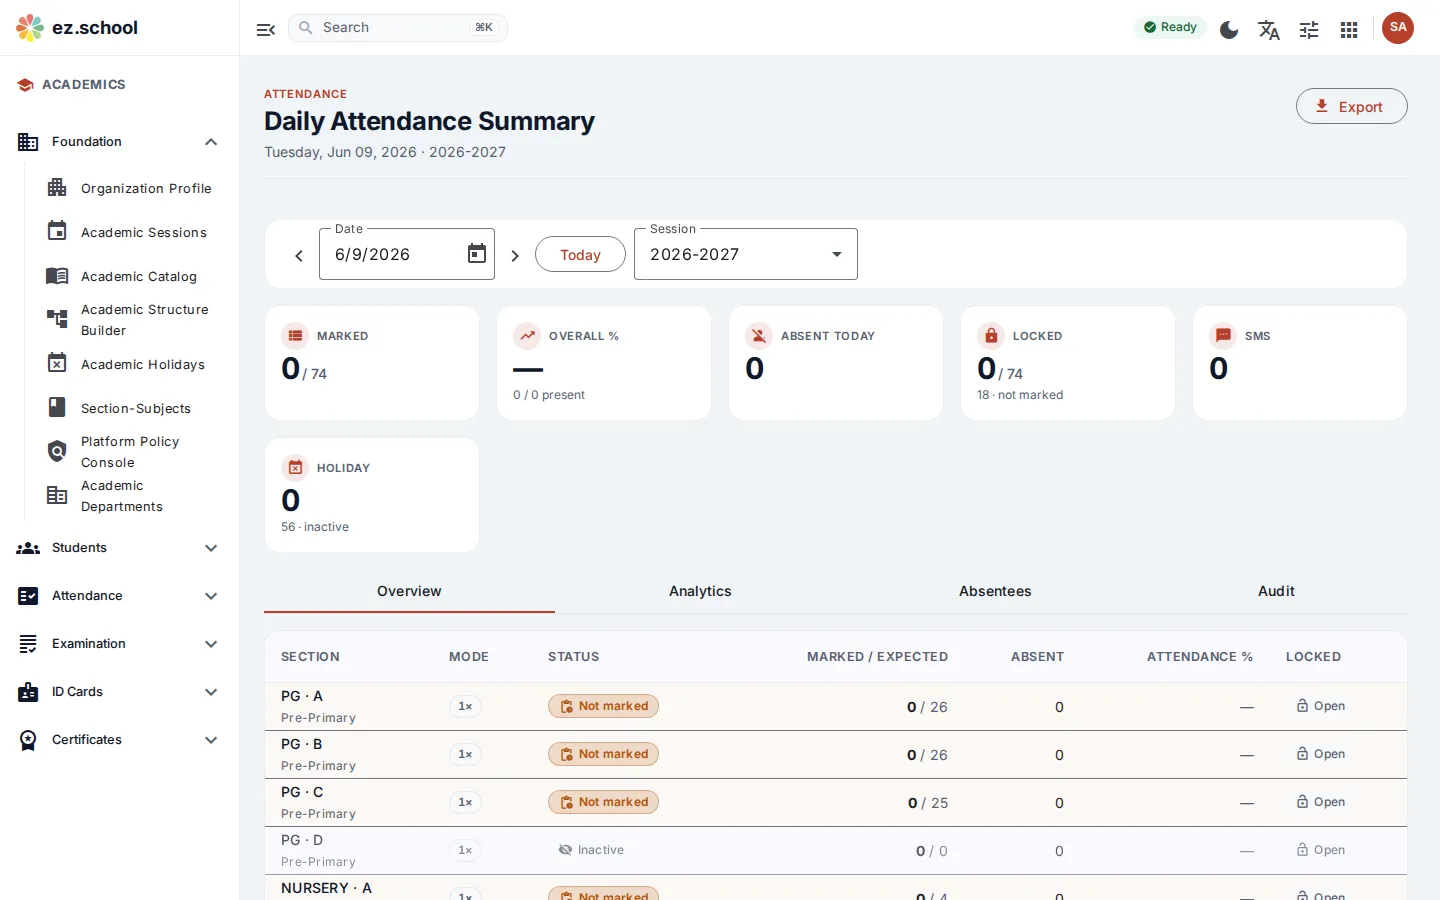Switch to the Analytics tab
The width and height of the screenshot is (1440, 900).
700,591
